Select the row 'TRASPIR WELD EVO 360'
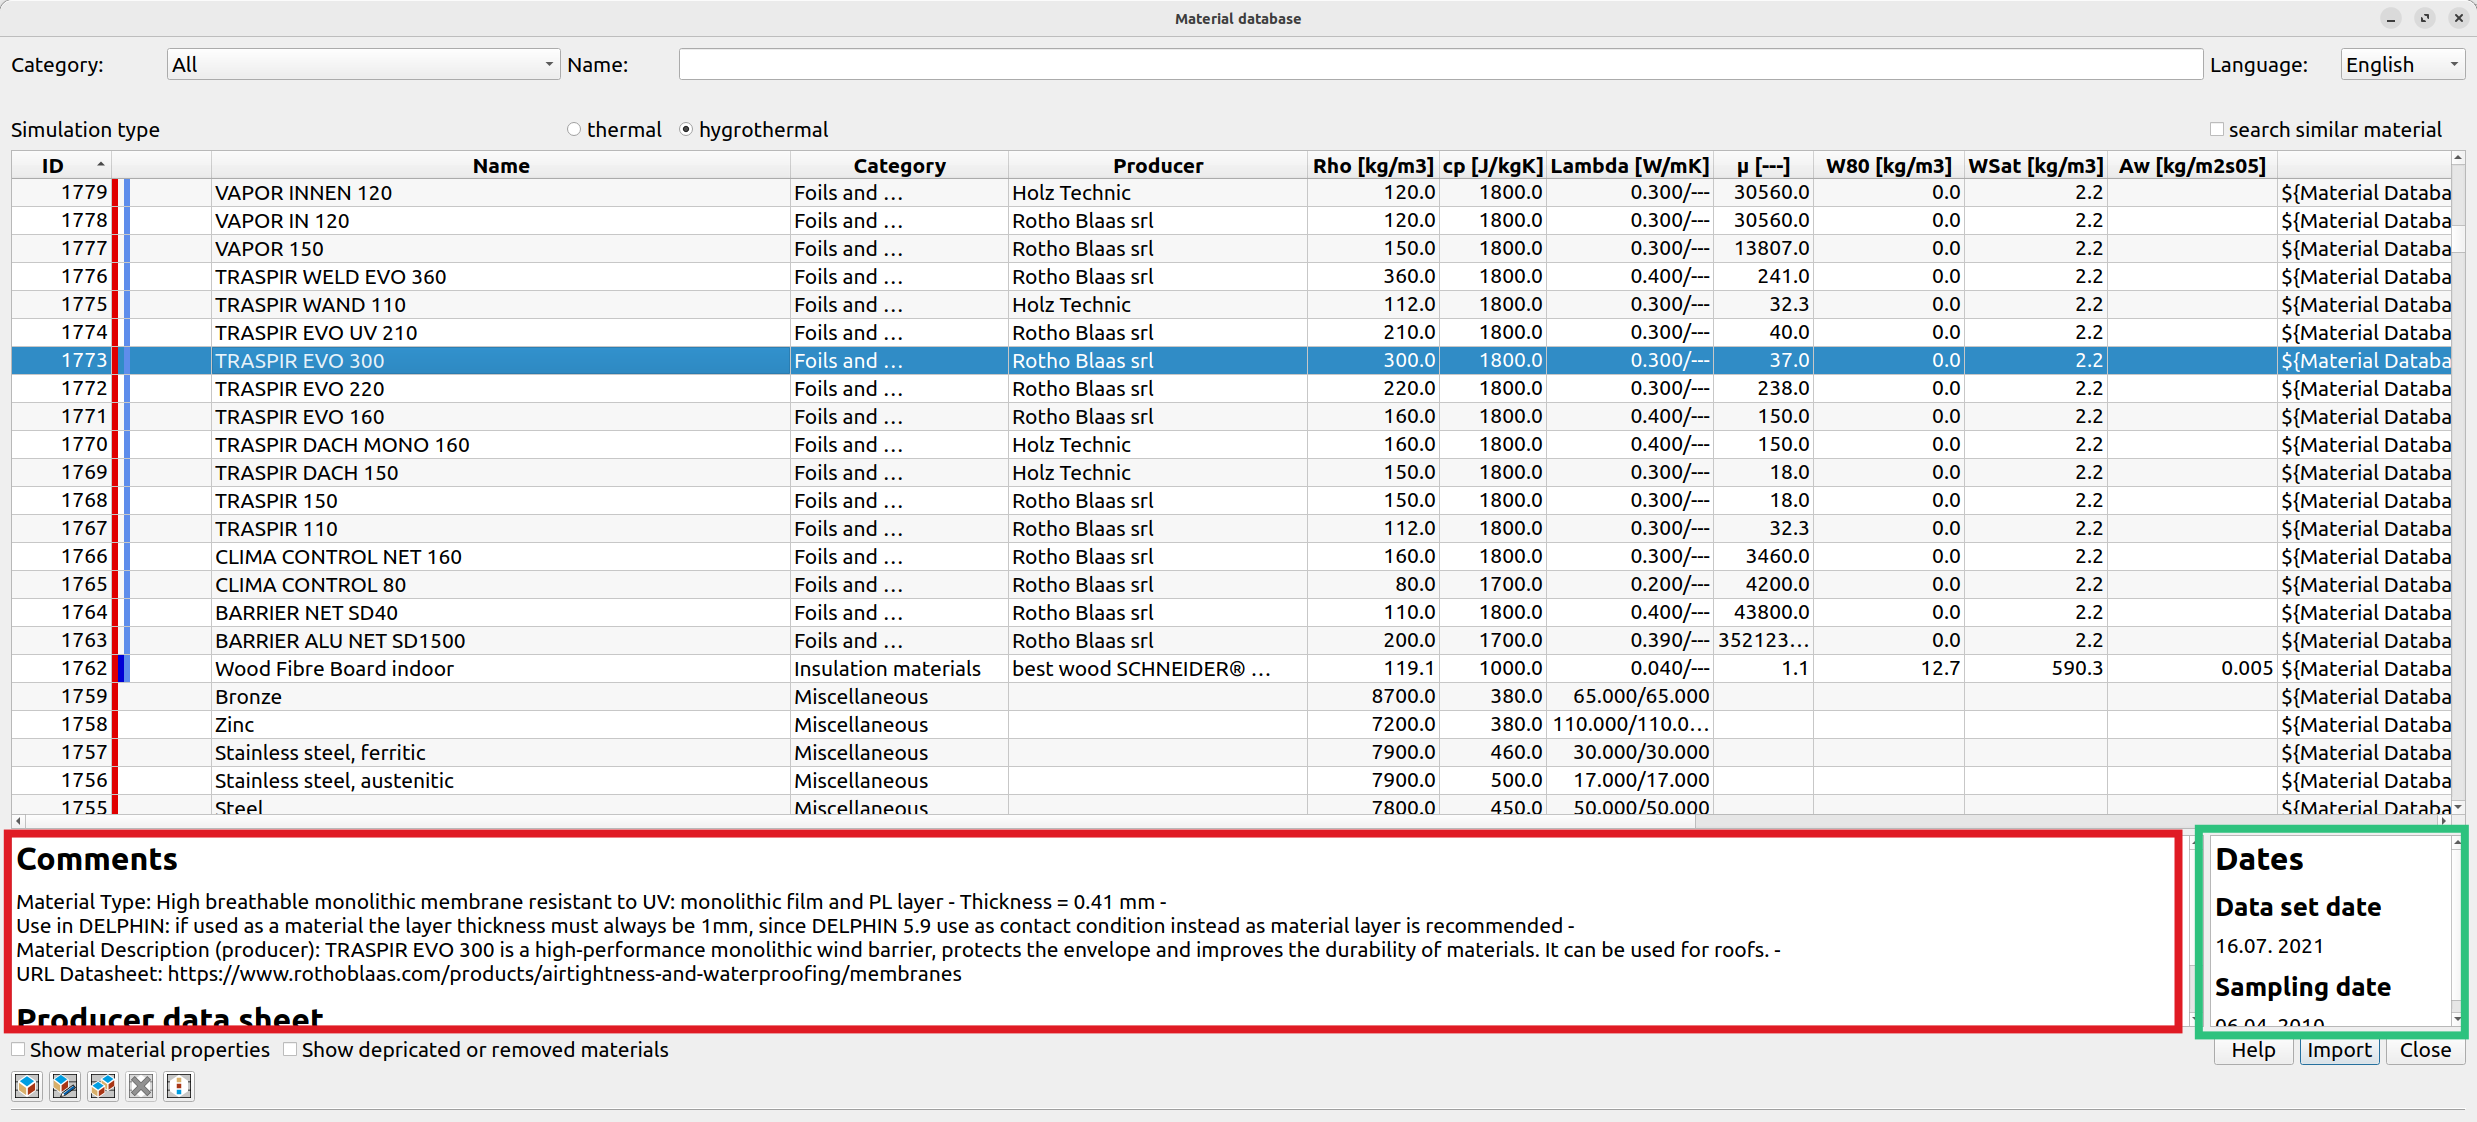This screenshot has width=2477, height=1122. 1231,277
